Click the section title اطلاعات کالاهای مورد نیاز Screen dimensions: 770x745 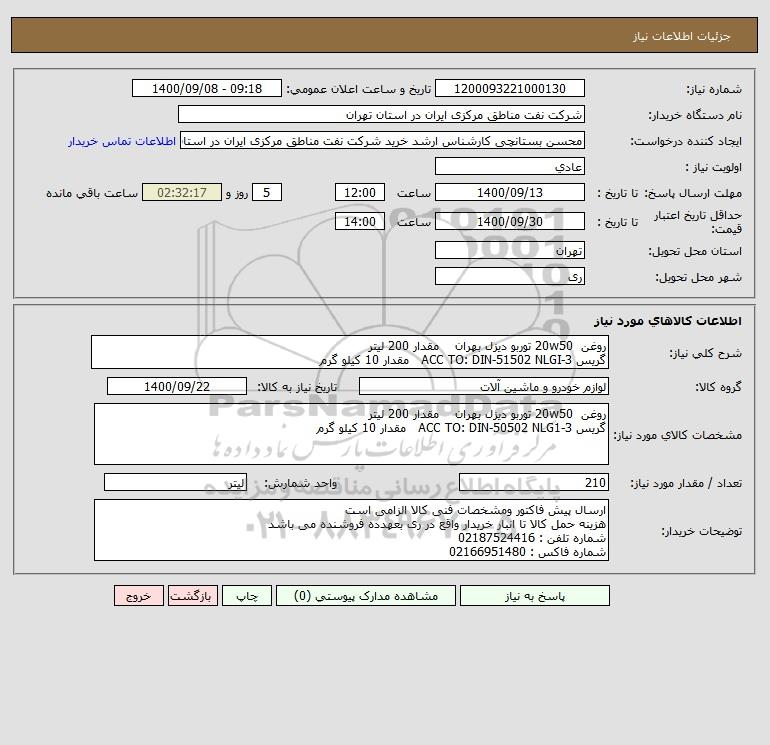[x=668, y=321]
